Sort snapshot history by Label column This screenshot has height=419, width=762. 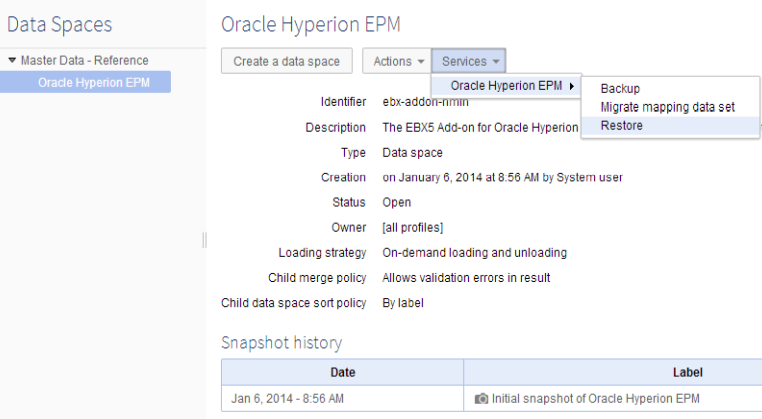tap(687, 372)
